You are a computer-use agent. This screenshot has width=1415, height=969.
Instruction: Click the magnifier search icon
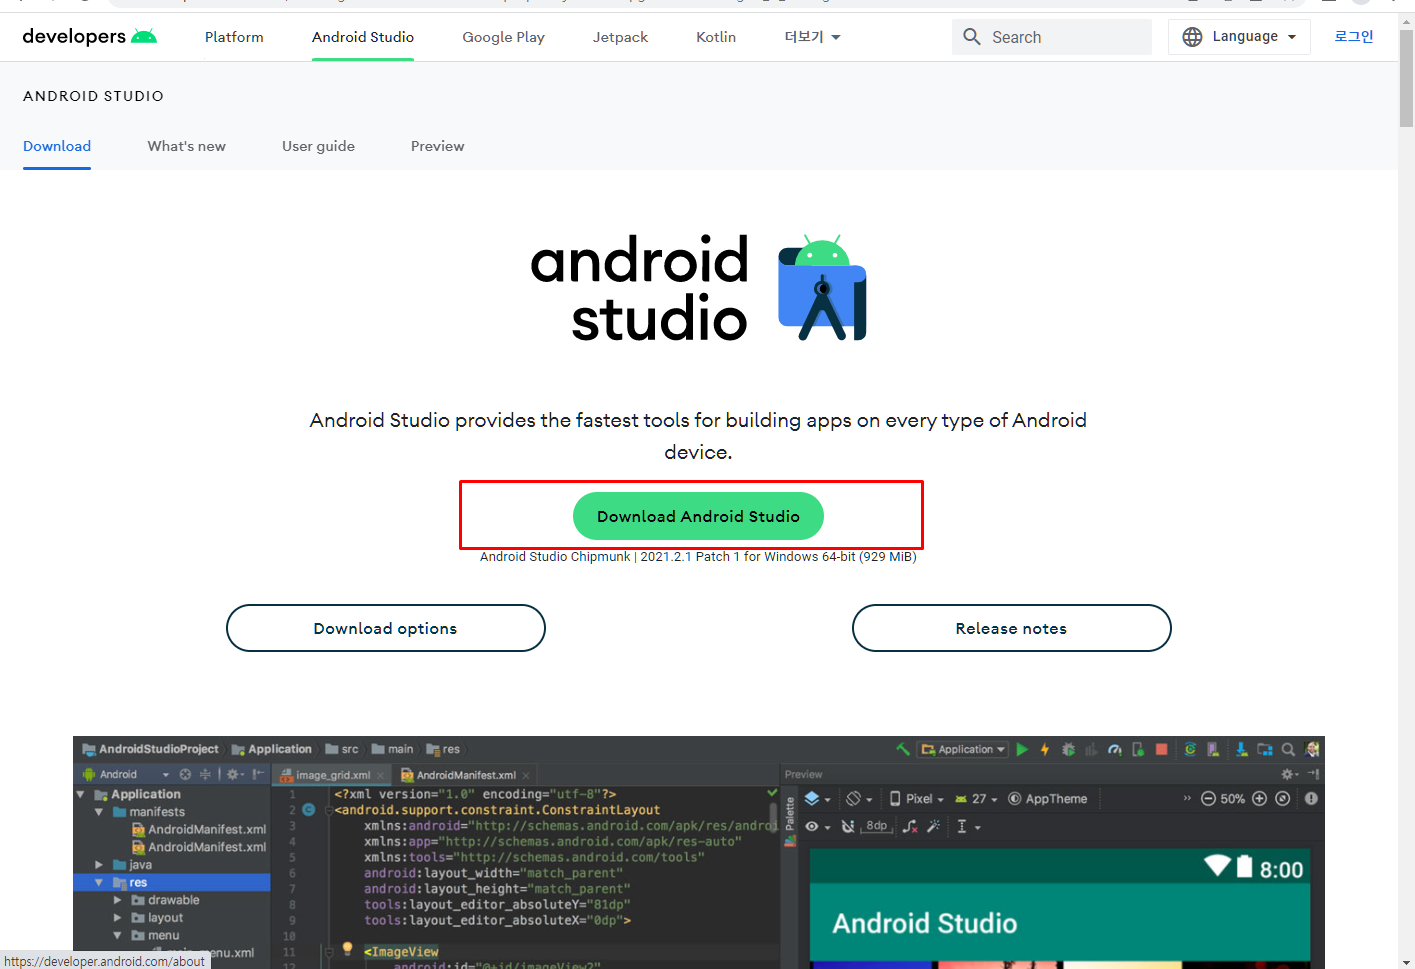[972, 37]
